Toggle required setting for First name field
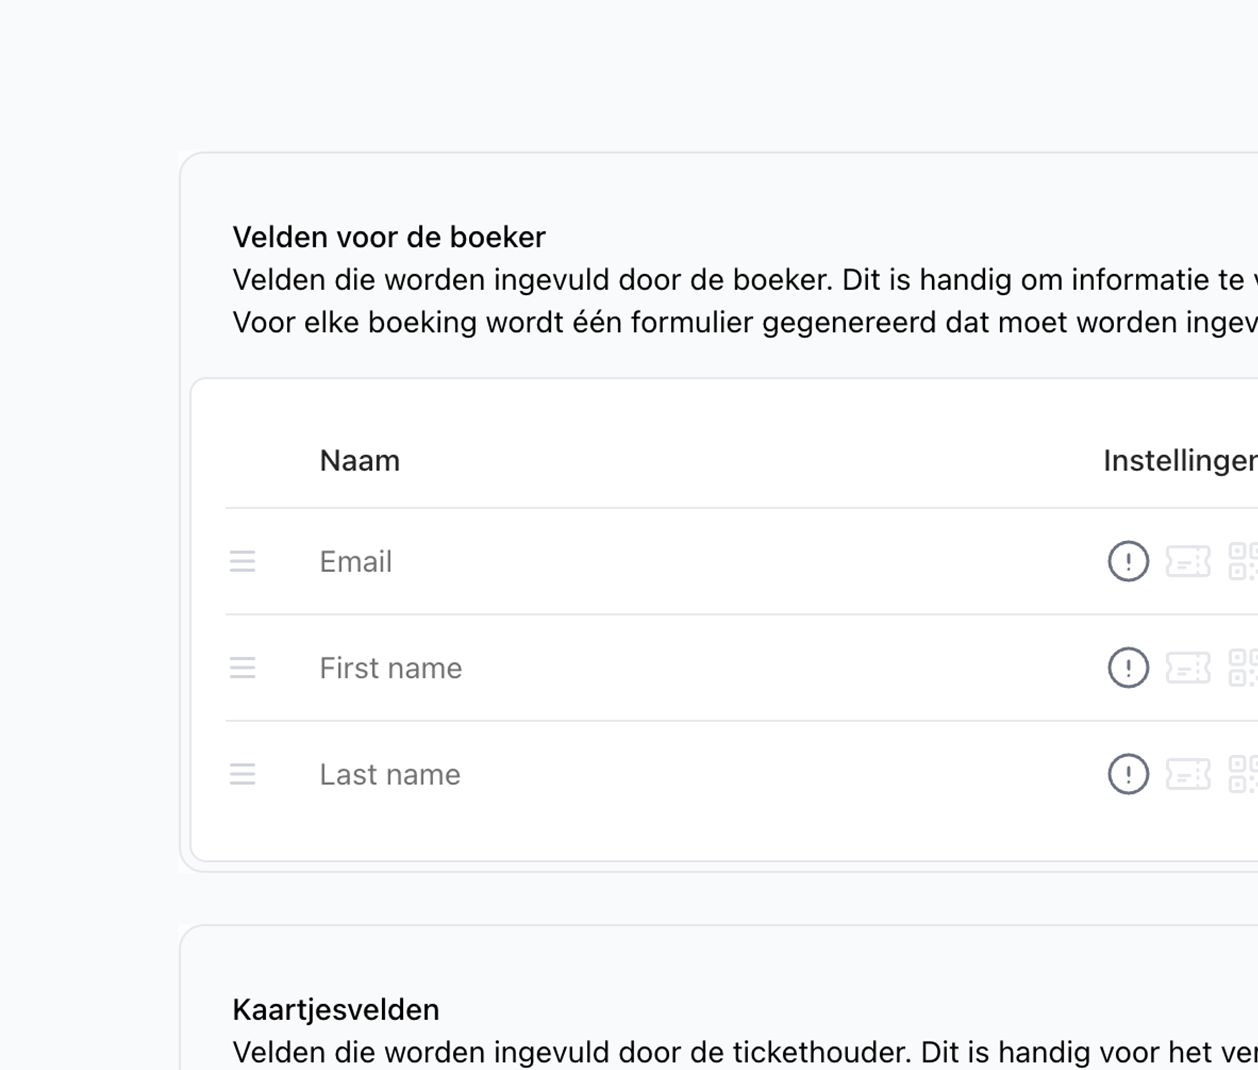1258x1070 pixels. 1128,667
